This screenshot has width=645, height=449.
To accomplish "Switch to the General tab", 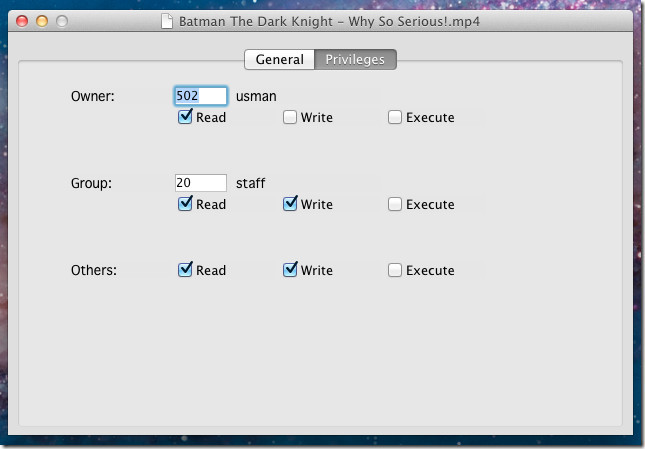I will [x=279, y=60].
